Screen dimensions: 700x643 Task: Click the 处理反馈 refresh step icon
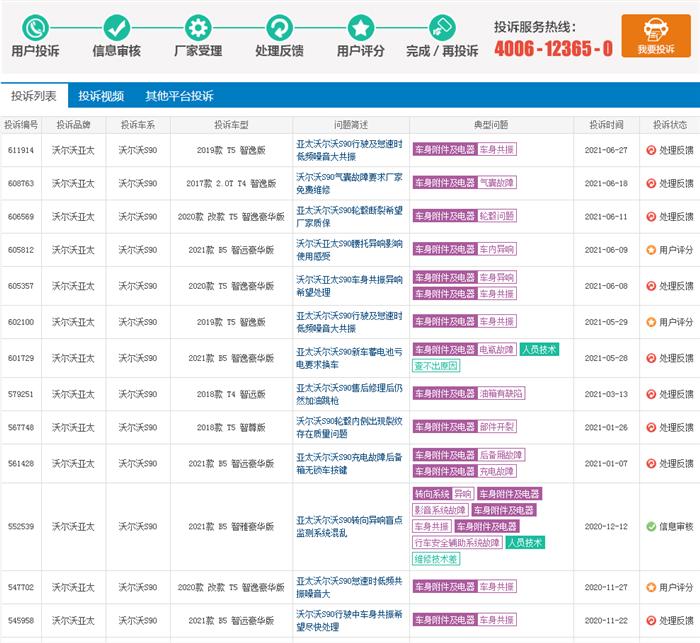coord(279,28)
